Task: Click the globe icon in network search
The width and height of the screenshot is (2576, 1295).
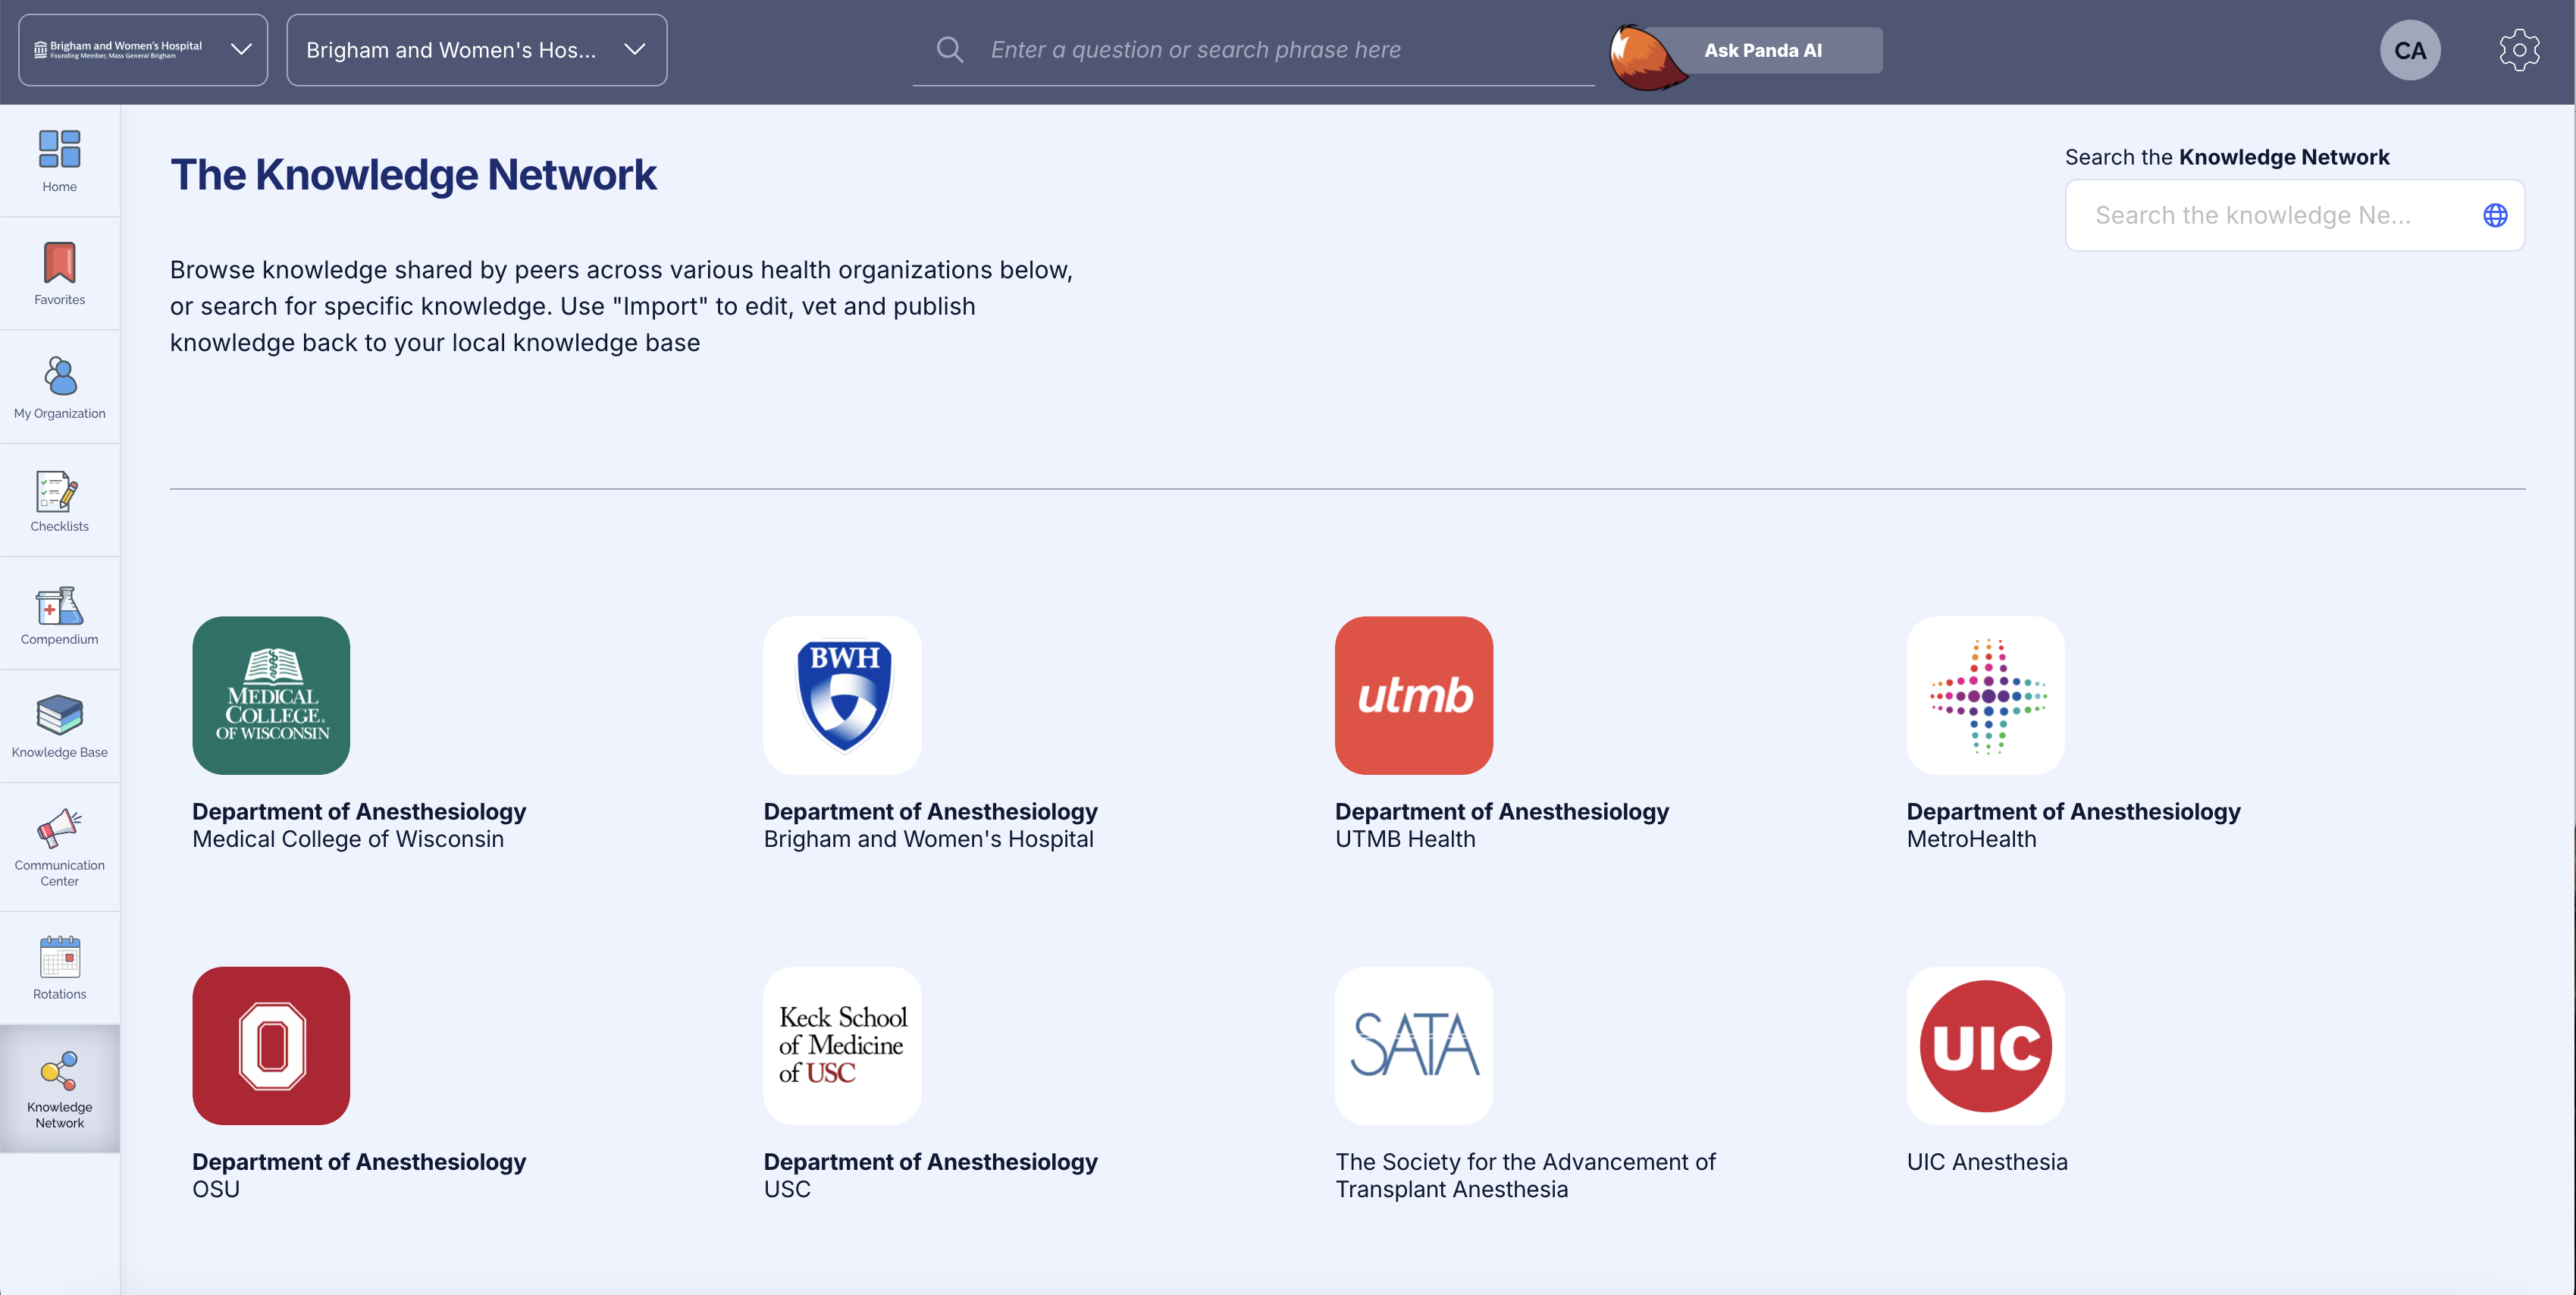Action: coord(2495,215)
